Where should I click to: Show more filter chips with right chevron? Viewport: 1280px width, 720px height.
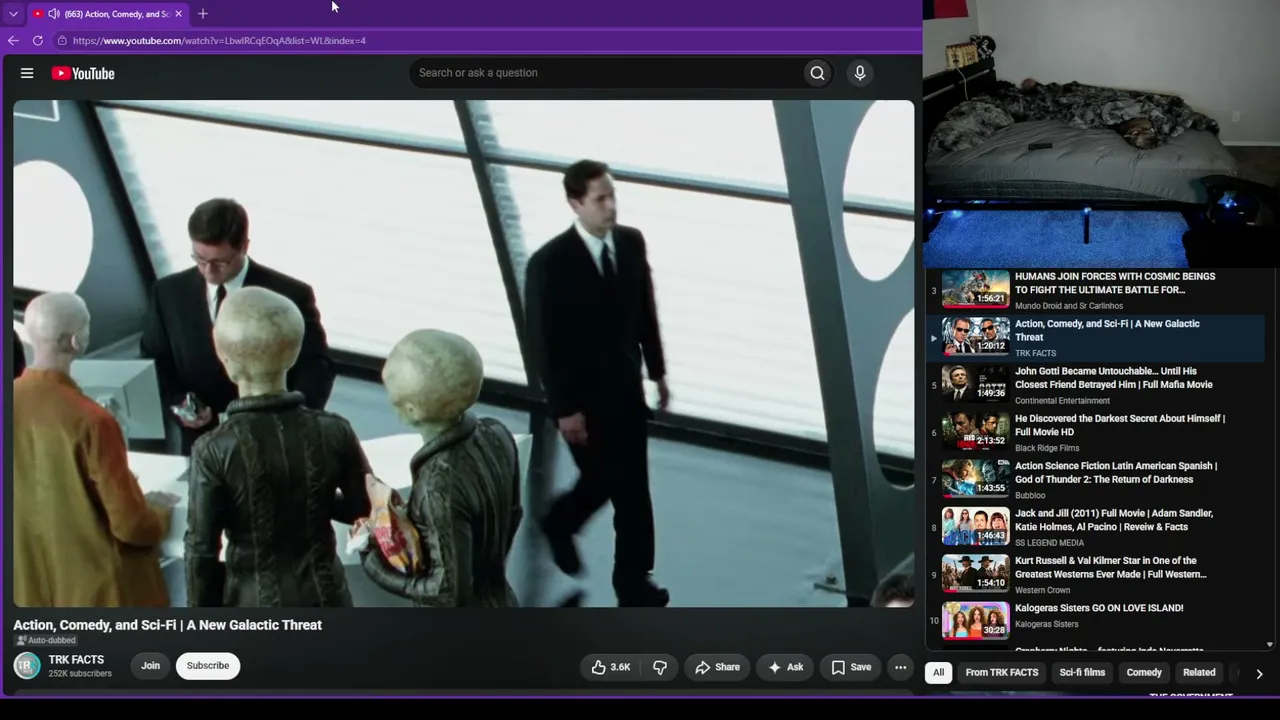click(x=1259, y=674)
